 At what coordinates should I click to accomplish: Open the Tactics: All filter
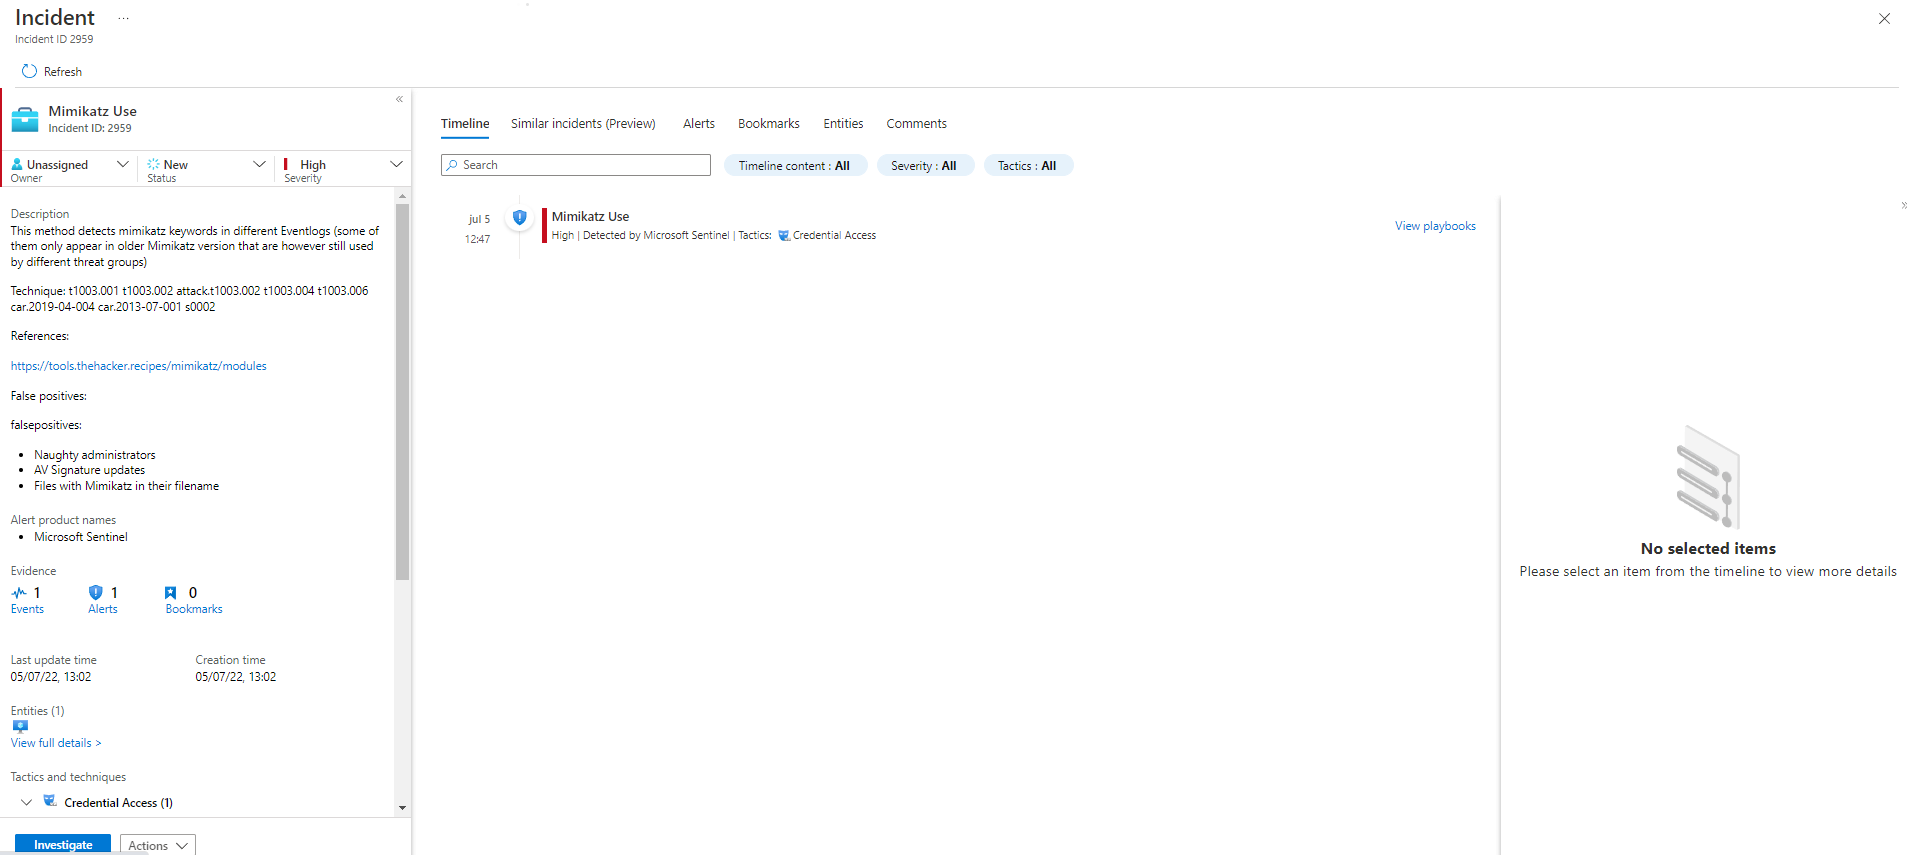click(1027, 166)
